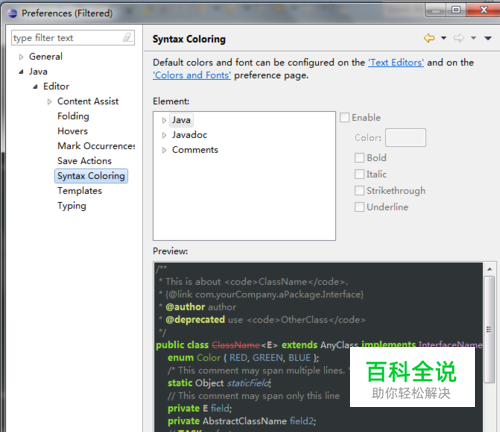Expand the General tree node
The width and height of the screenshot is (500, 432).
coord(21,57)
